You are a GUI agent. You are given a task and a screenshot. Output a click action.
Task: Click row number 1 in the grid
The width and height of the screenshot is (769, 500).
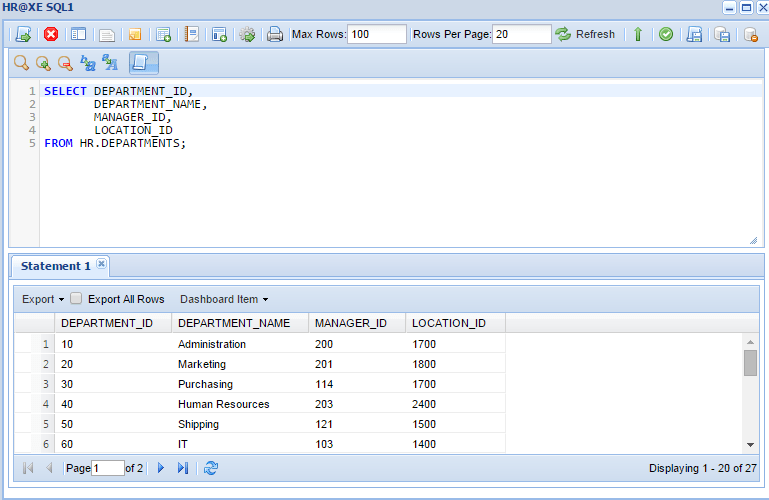point(46,344)
